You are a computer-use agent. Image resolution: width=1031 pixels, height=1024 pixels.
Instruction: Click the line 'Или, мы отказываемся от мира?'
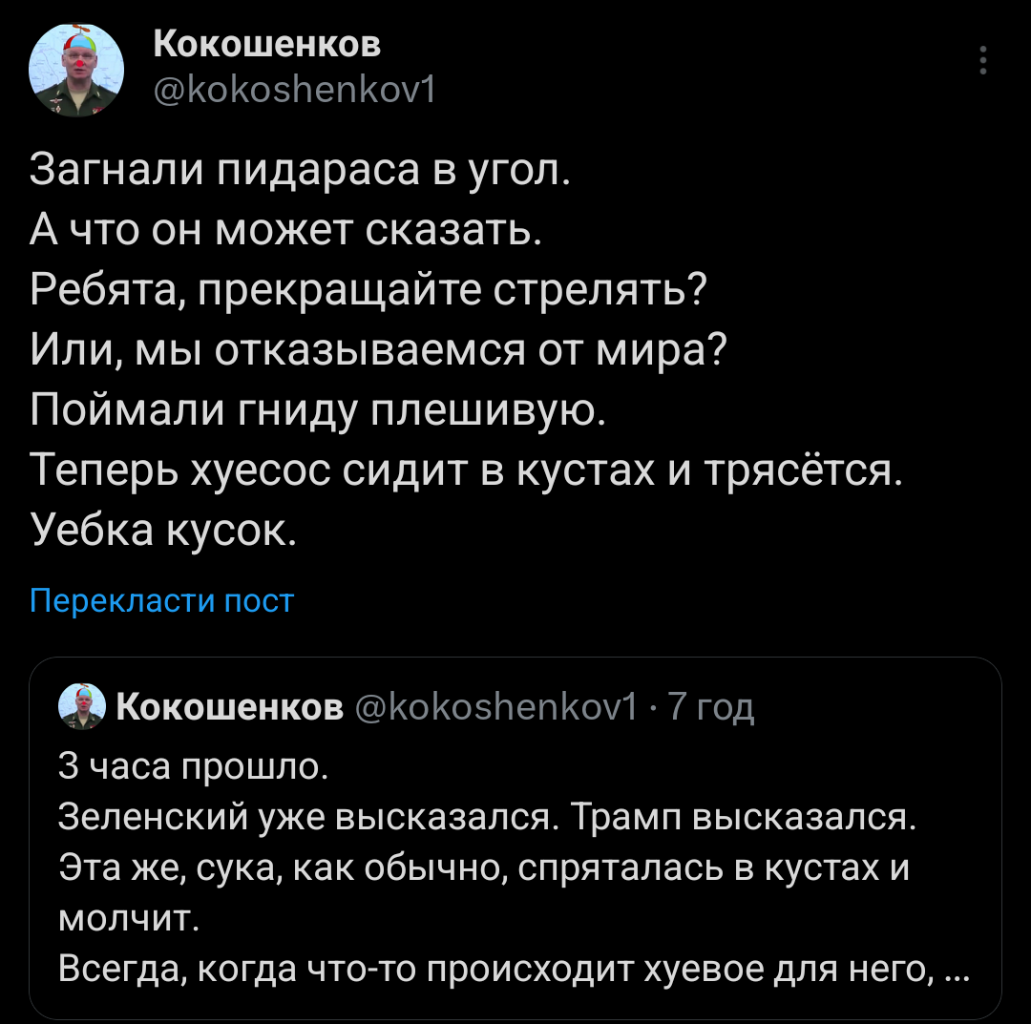[378, 351]
